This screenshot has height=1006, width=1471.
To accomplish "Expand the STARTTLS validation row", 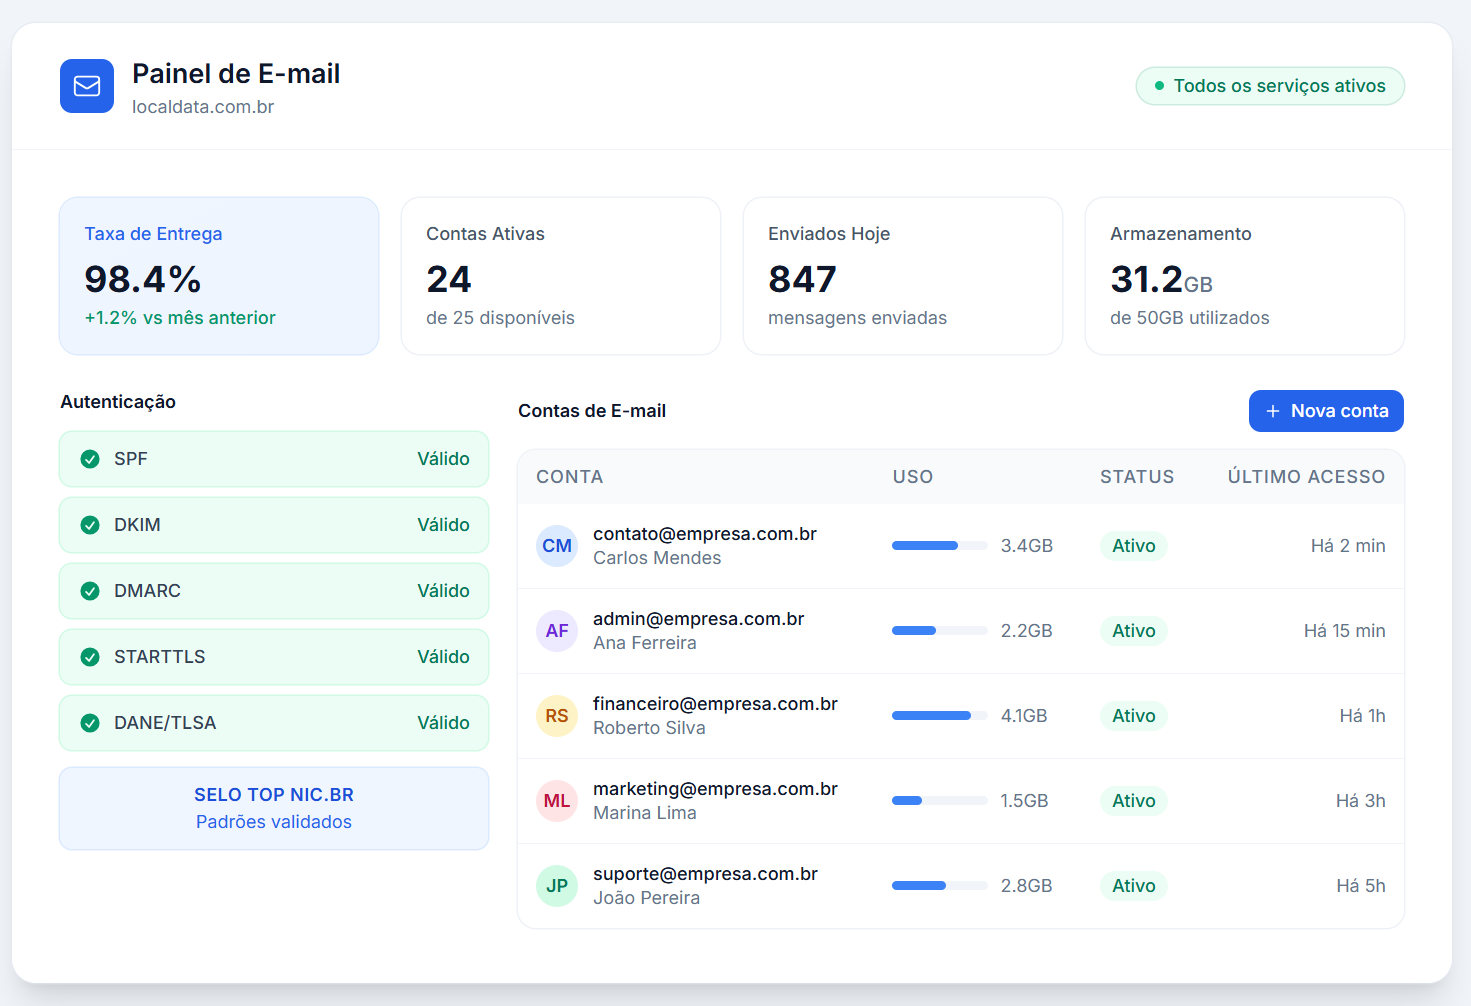I will [x=273, y=656].
